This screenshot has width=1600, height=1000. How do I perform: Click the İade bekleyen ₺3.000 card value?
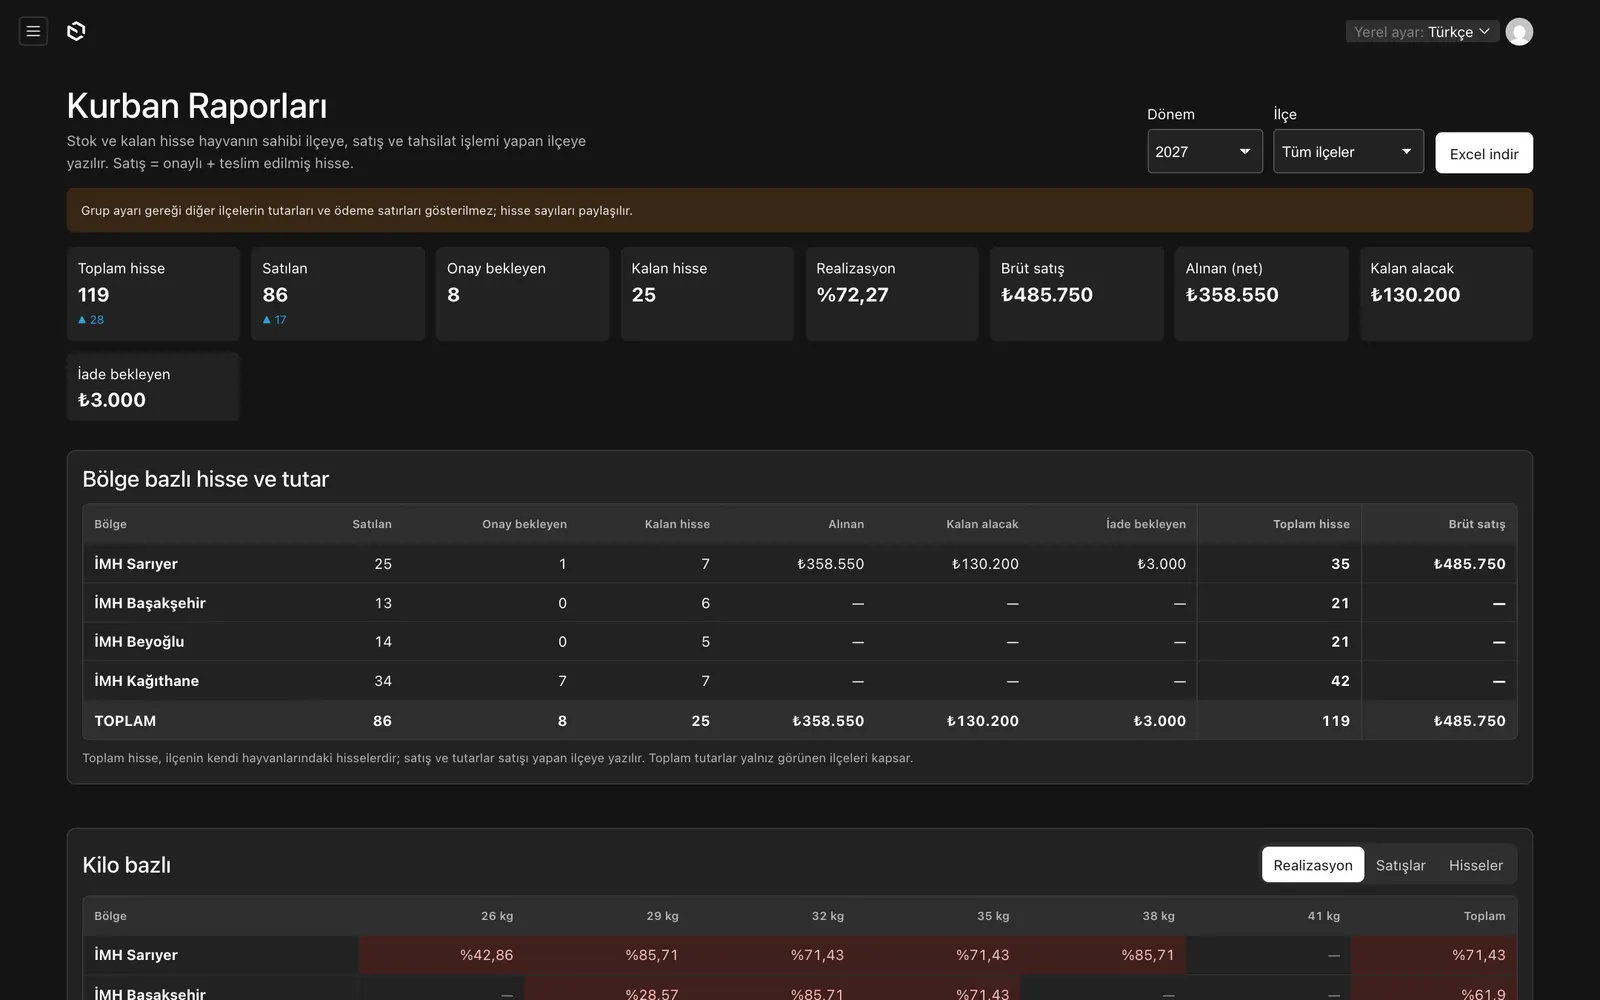[112, 400]
